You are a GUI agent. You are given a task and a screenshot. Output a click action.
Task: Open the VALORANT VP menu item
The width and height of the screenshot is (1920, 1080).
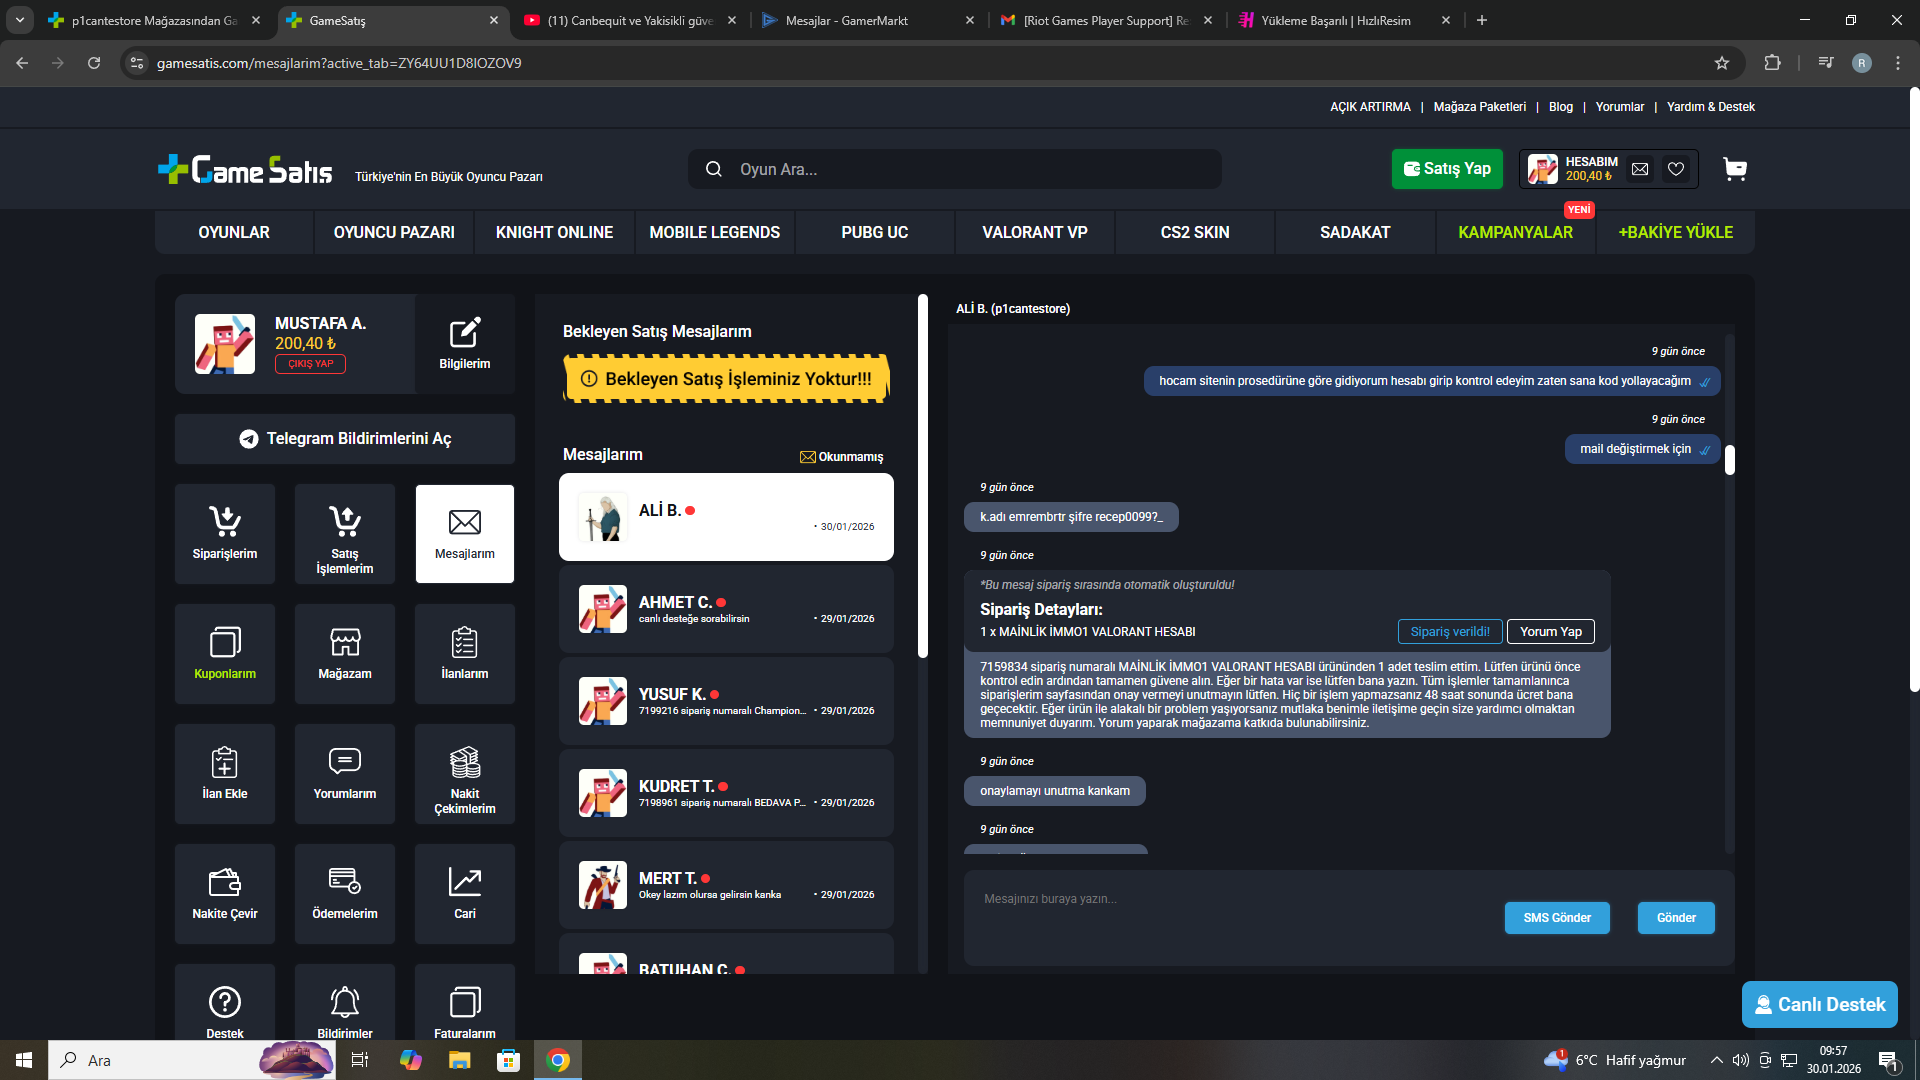point(1035,232)
